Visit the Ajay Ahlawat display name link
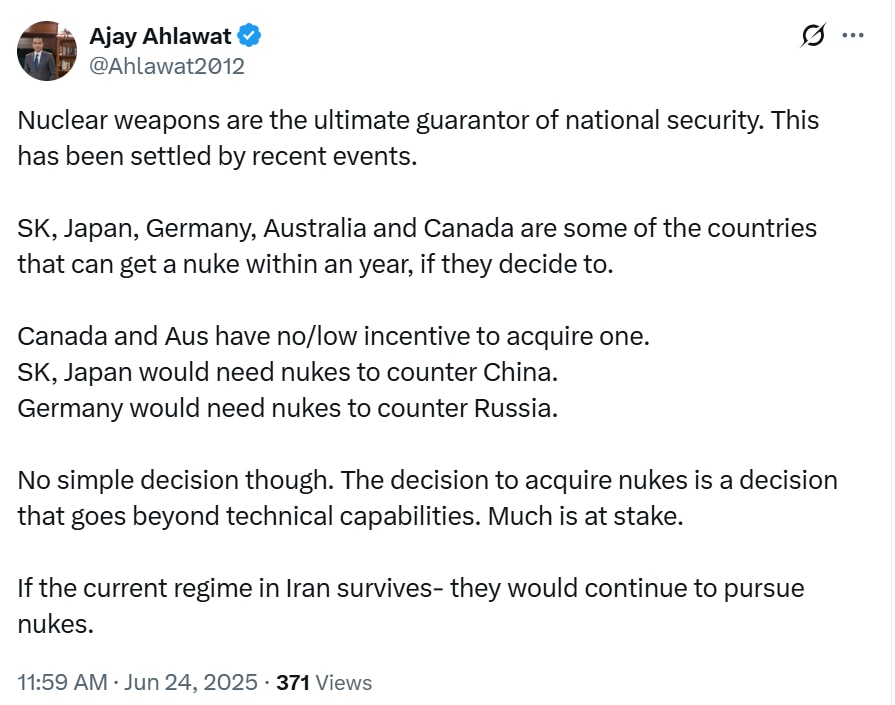The height and width of the screenshot is (705, 895). [x=160, y=36]
